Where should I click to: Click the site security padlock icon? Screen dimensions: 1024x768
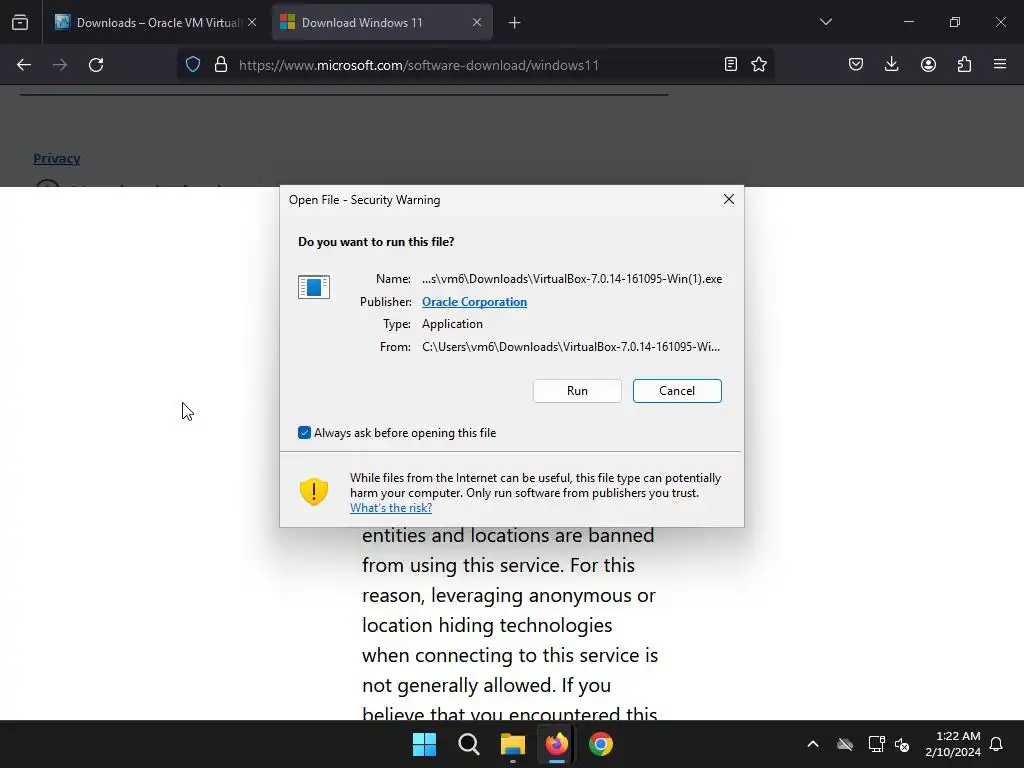(221, 65)
